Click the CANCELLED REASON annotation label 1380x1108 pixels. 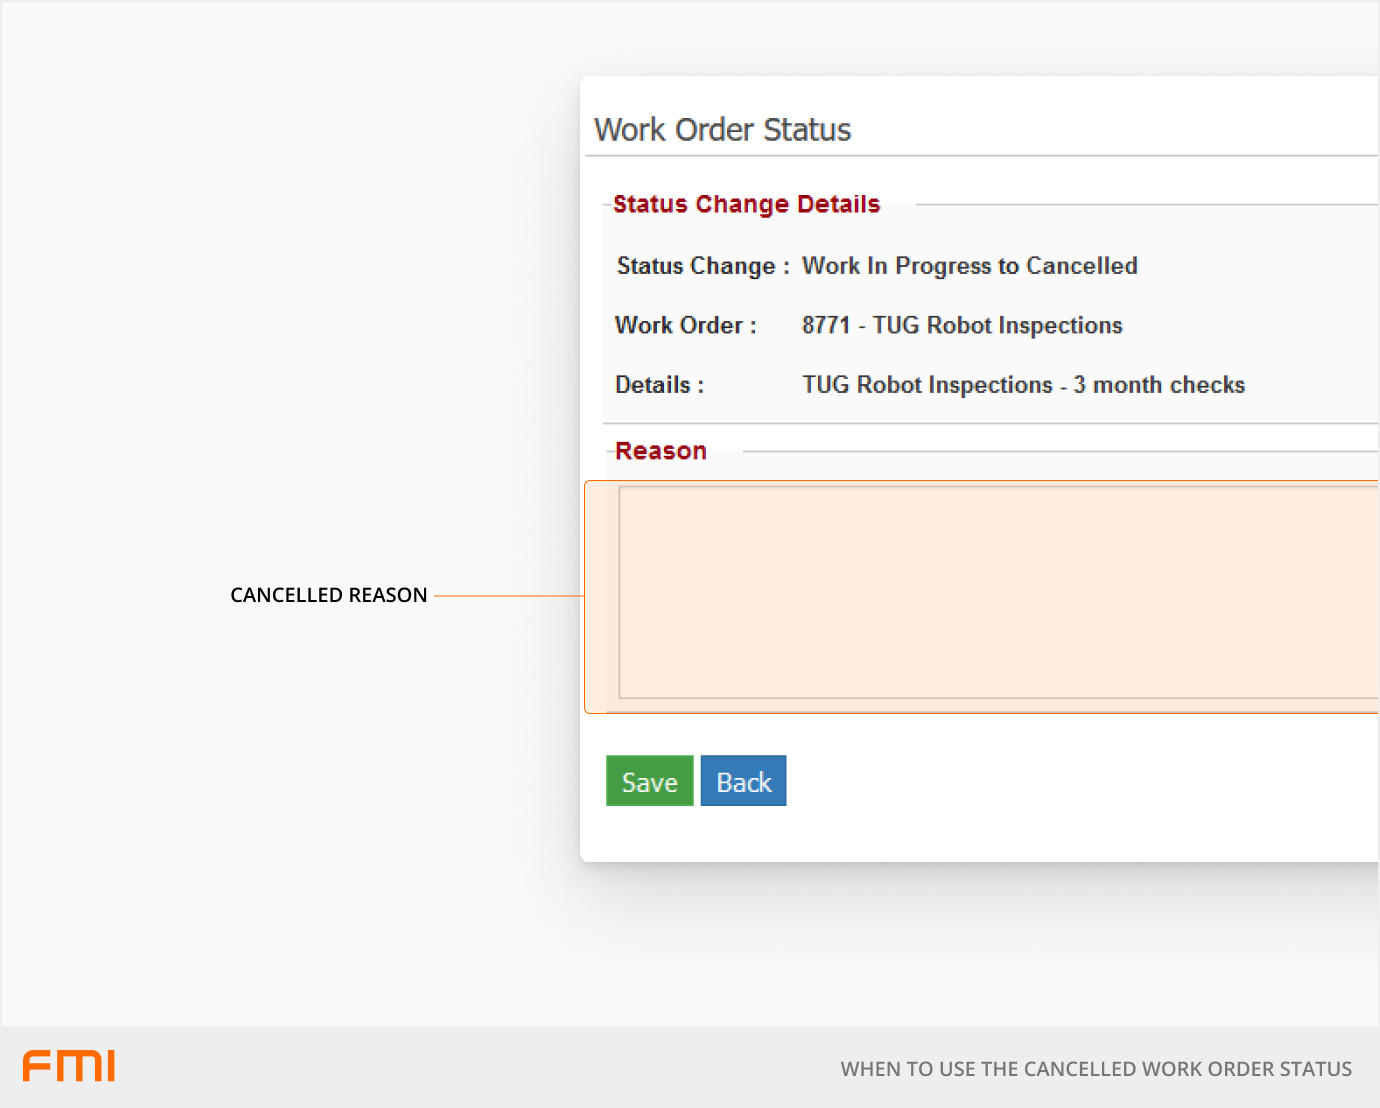tap(328, 595)
